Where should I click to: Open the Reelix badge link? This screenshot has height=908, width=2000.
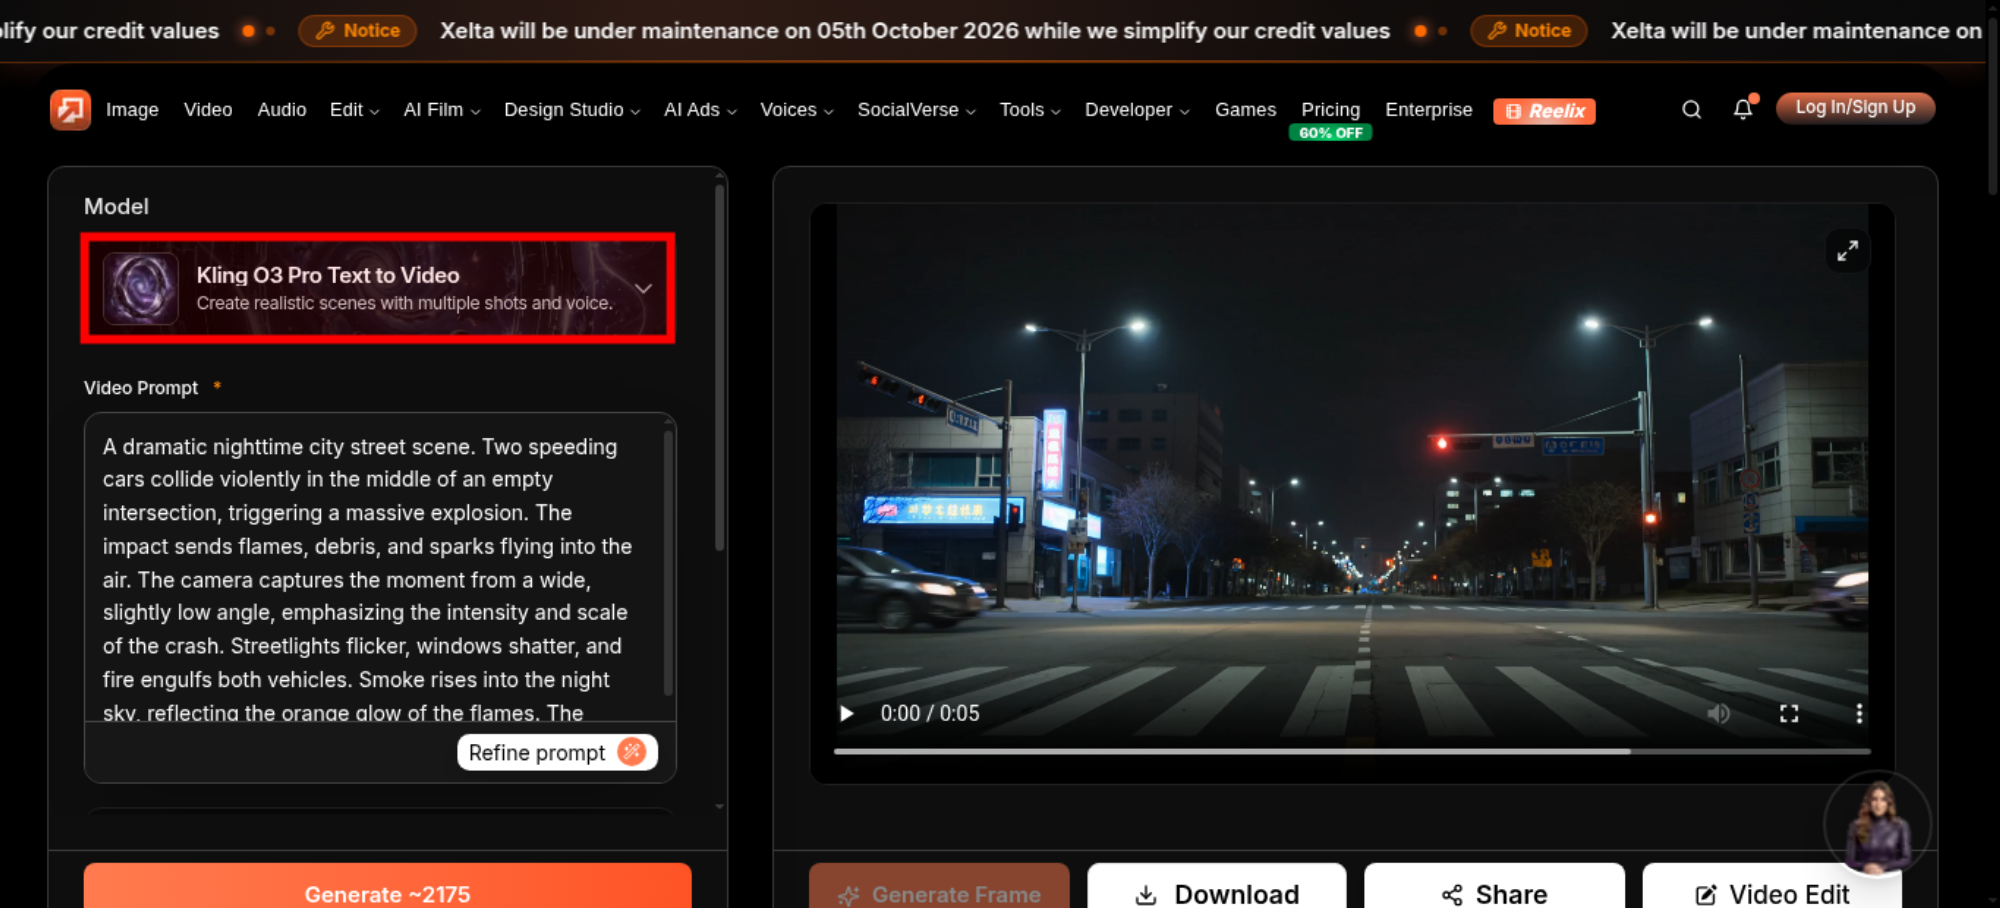point(1544,111)
